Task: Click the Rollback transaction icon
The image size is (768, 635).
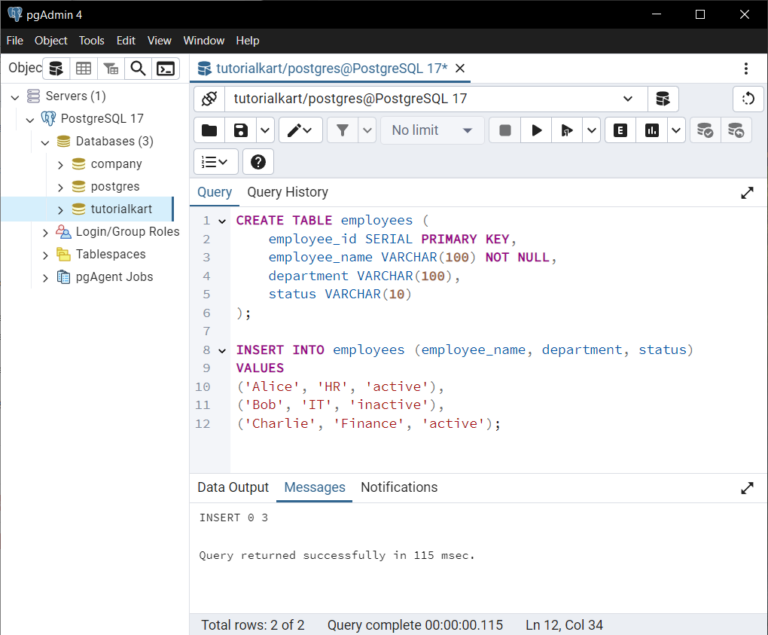Action: [x=736, y=130]
